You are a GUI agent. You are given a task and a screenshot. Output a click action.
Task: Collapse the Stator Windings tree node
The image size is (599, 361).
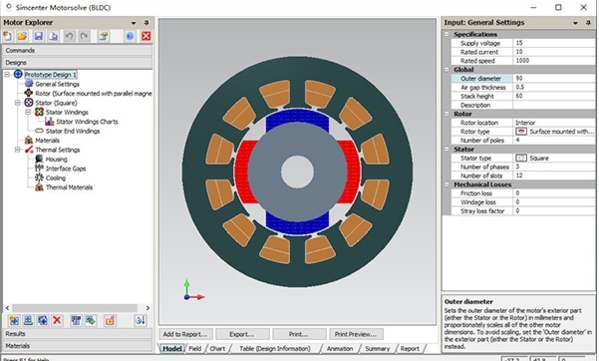(28, 112)
